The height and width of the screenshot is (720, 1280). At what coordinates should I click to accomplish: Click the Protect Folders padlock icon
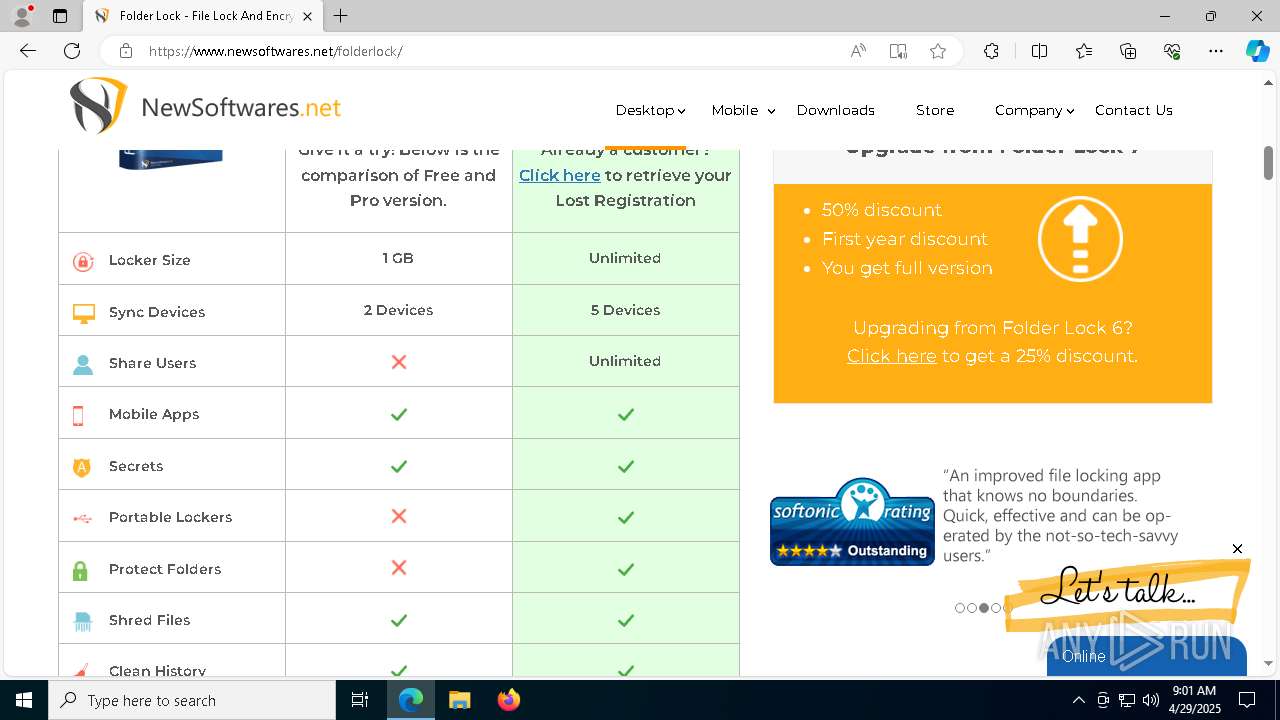80,570
